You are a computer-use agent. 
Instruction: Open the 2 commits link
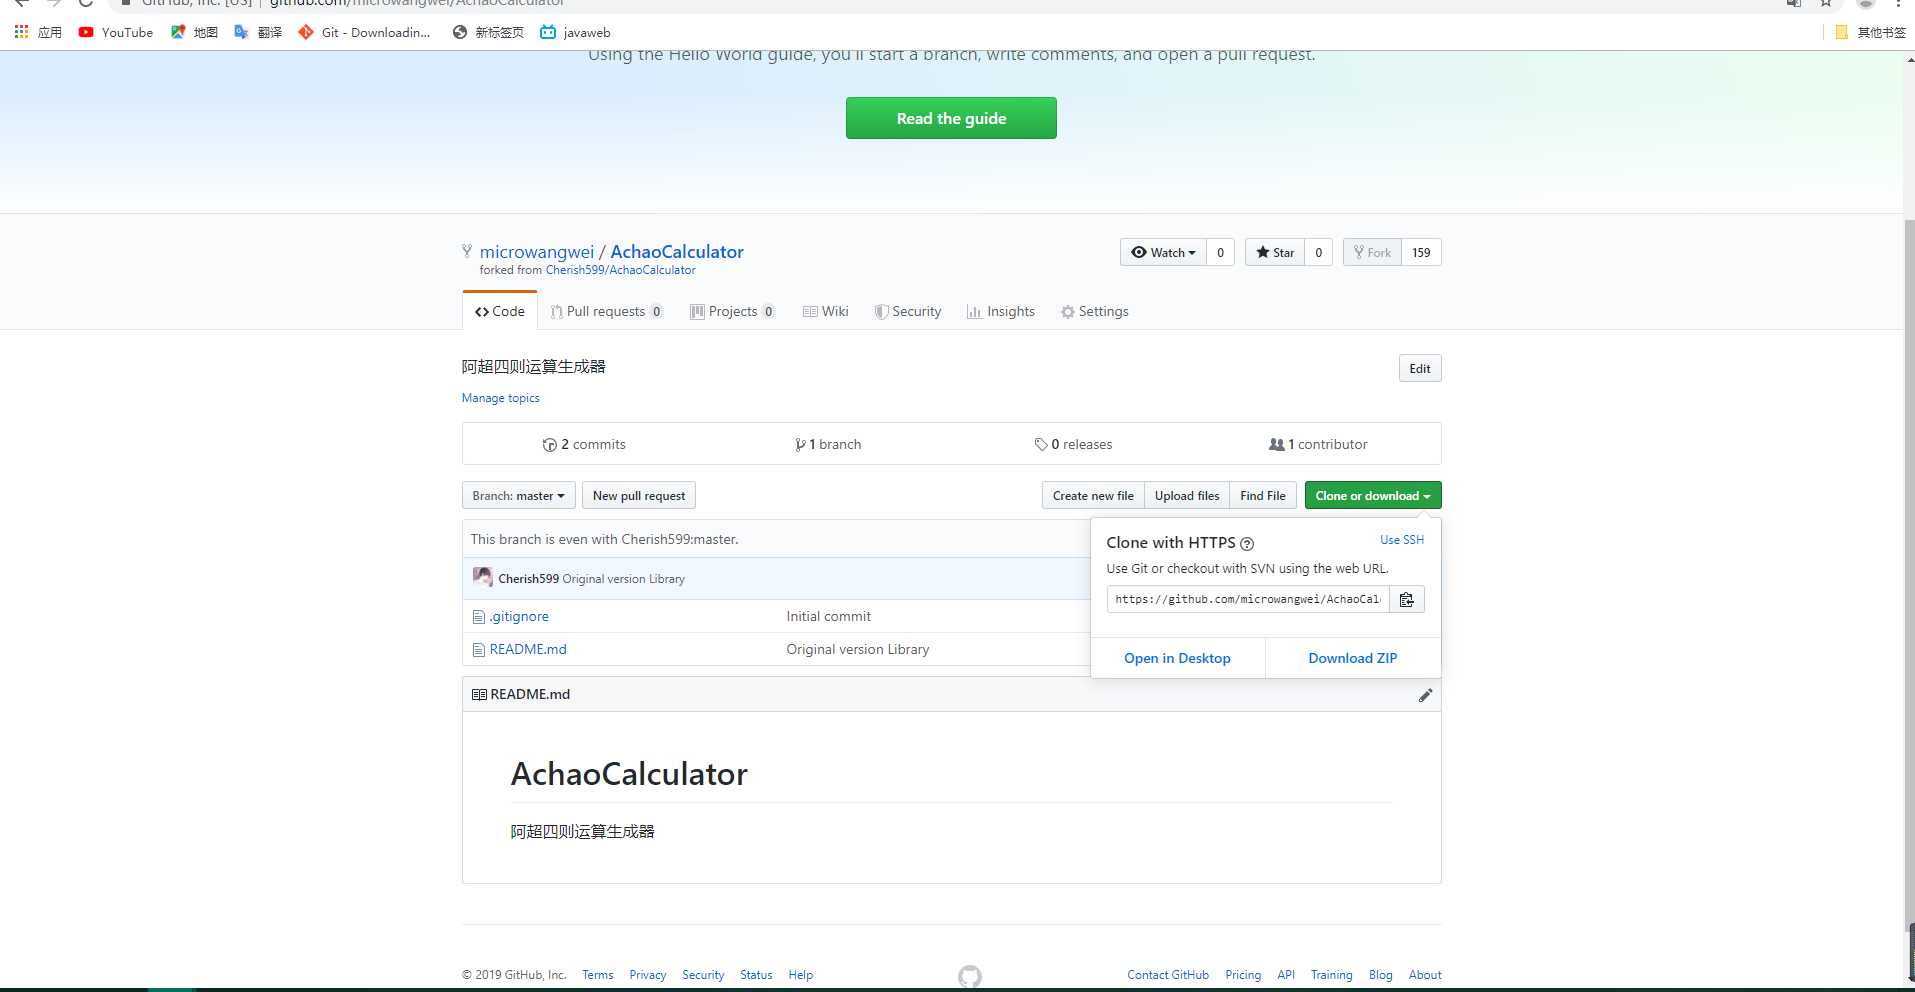pyautogui.click(x=584, y=444)
